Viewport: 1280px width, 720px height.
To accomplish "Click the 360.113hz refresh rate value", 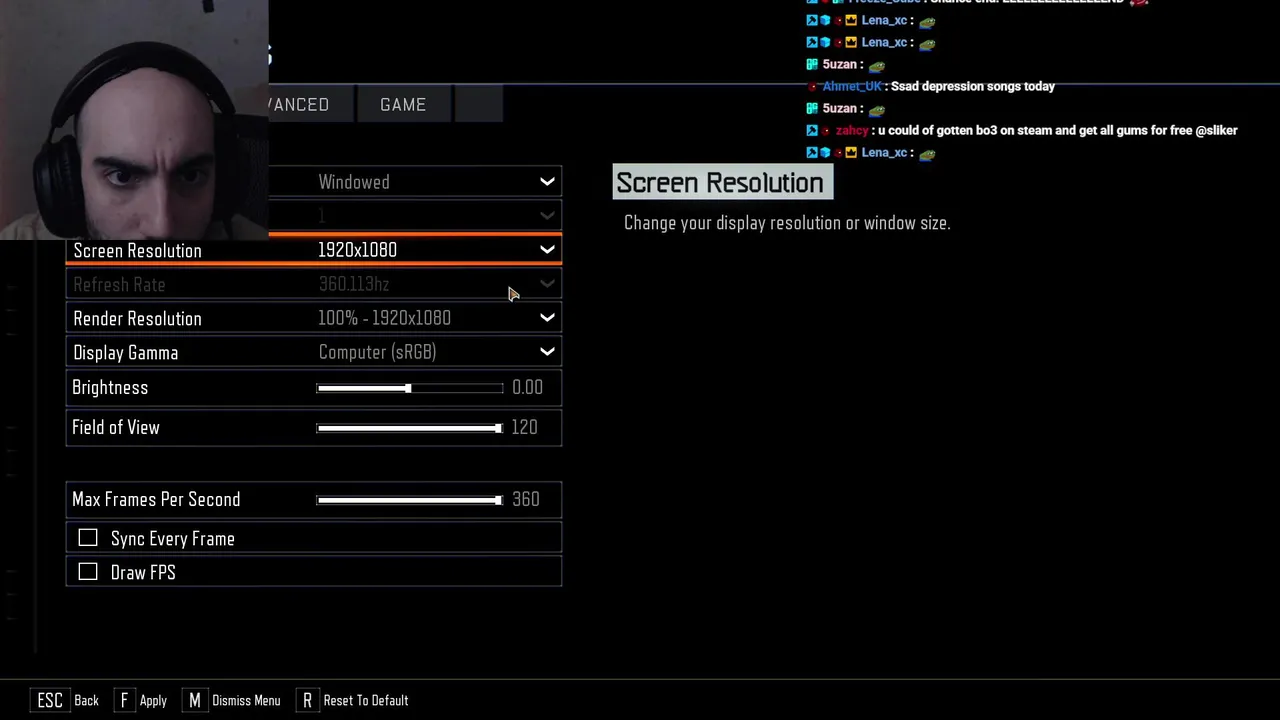I will (x=354, y=284).
